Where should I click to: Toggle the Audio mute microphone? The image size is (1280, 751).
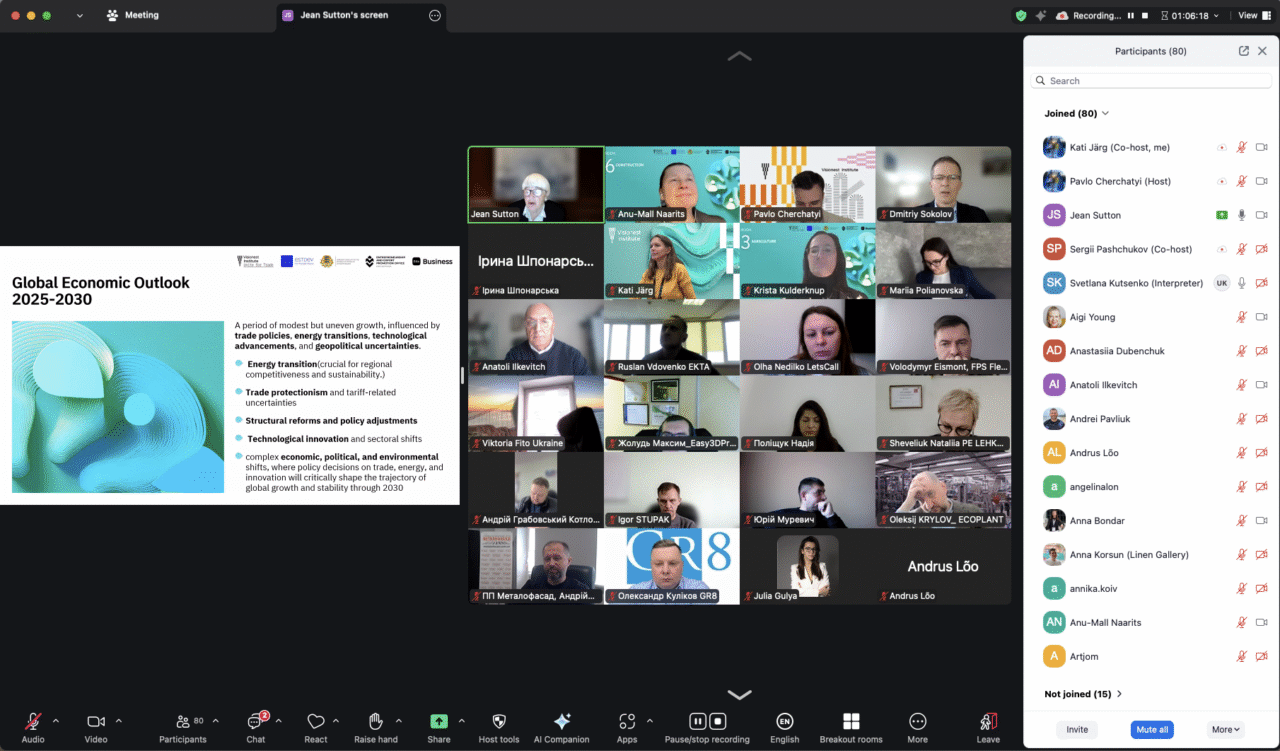(x=33, y=722)
